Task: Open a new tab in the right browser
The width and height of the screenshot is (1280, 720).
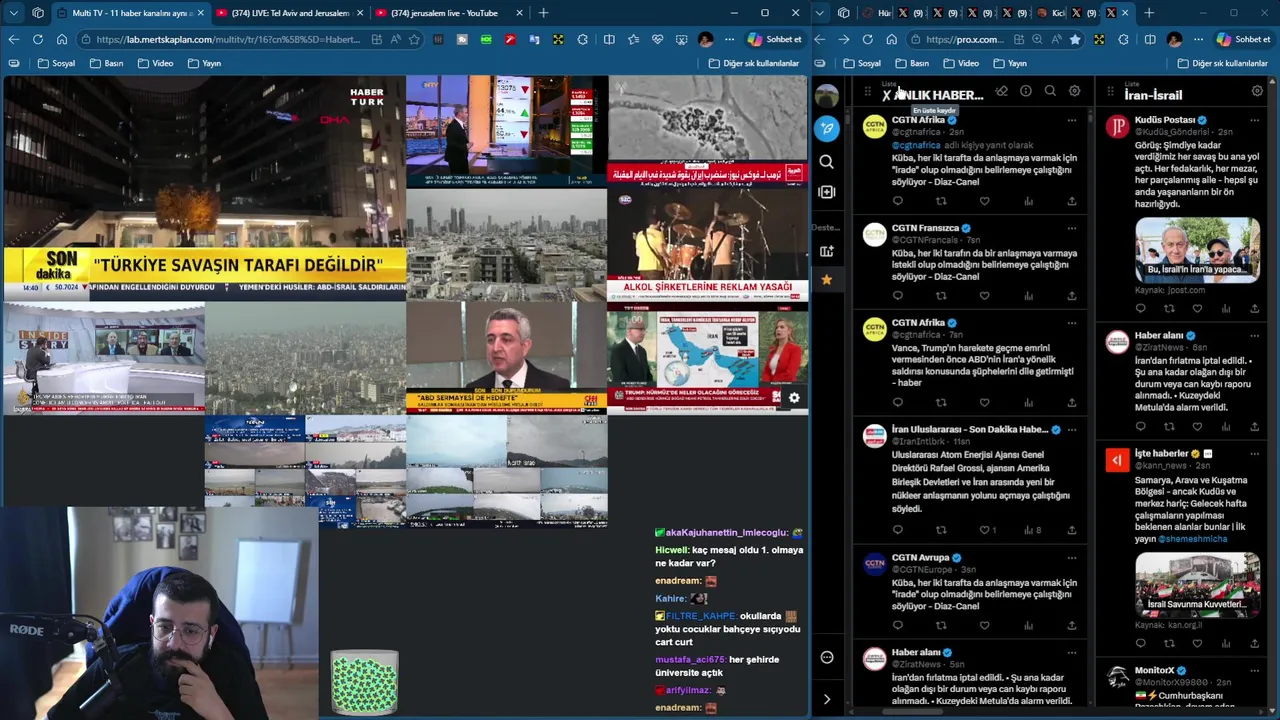Action: [x=1149, y=13]
